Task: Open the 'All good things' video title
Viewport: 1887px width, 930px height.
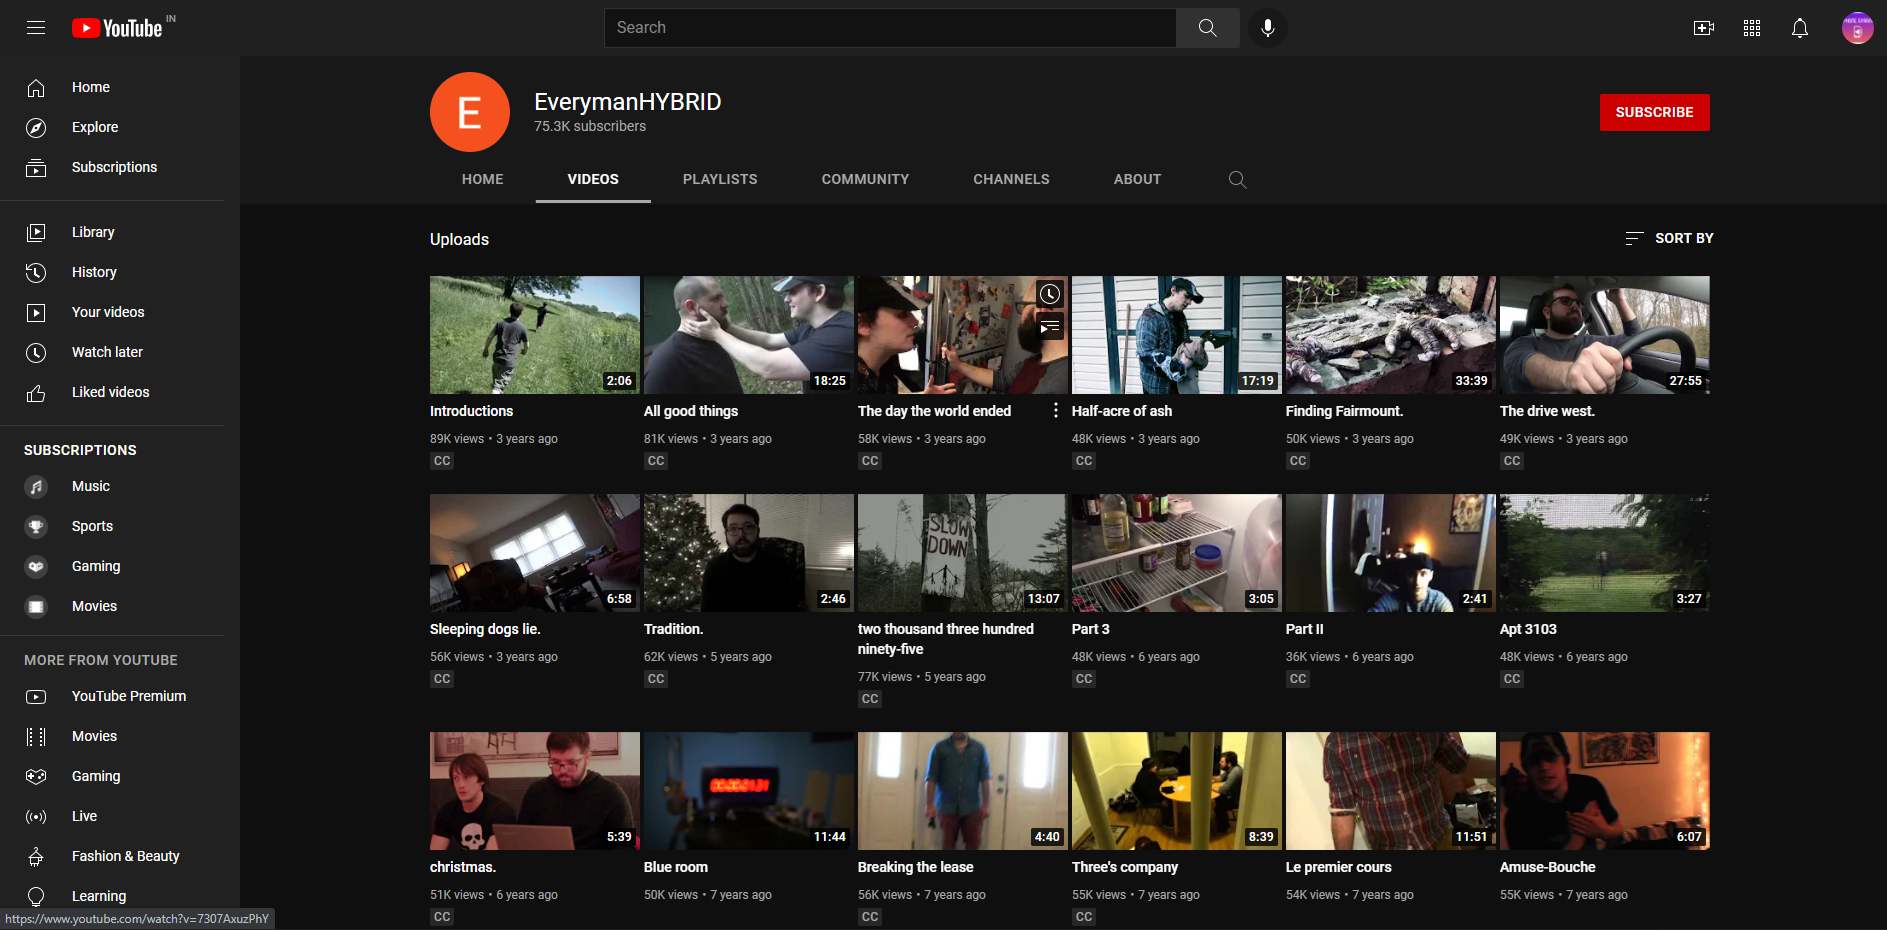Action: point(691,411)
